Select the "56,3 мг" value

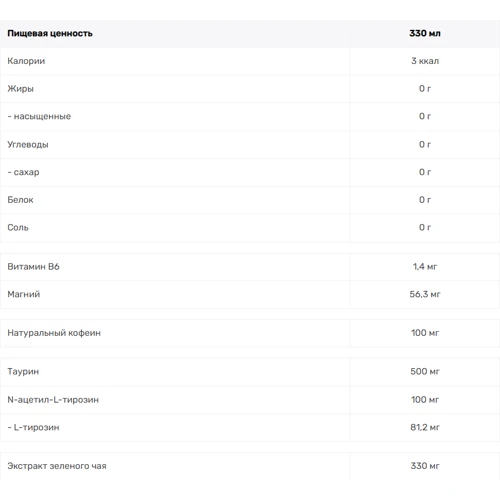coord(425,294)
